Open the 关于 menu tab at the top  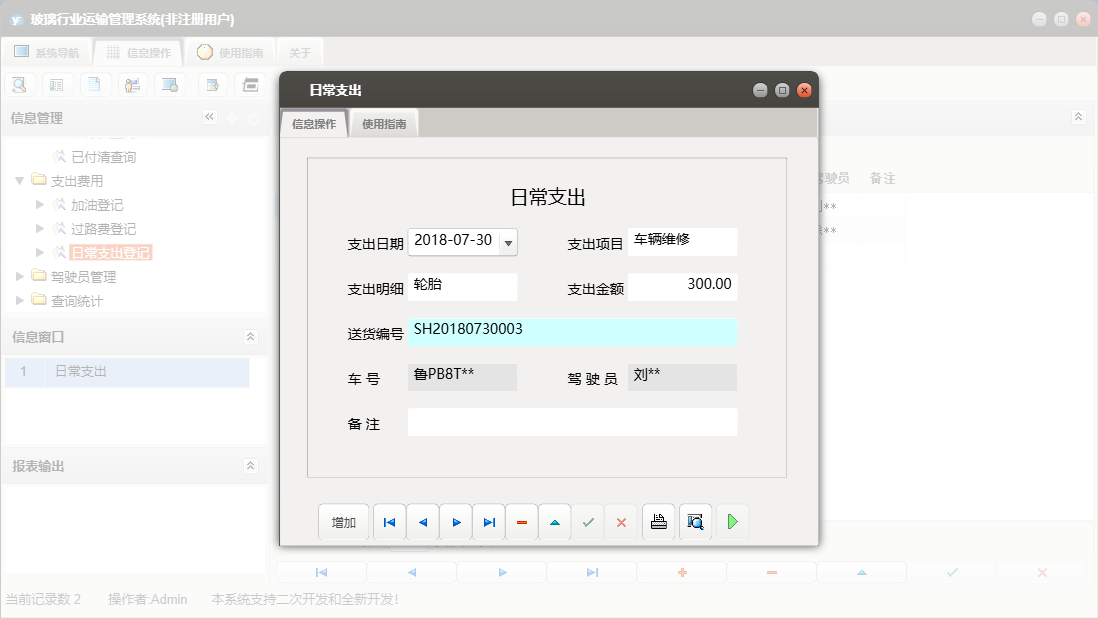coord(299,51)
